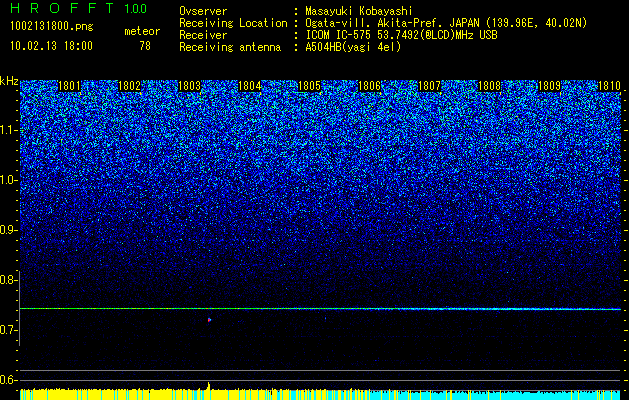The width and height of the screenshot is (629, 400).
Task: Click the 1807 time marker
Action: (429, 86)
